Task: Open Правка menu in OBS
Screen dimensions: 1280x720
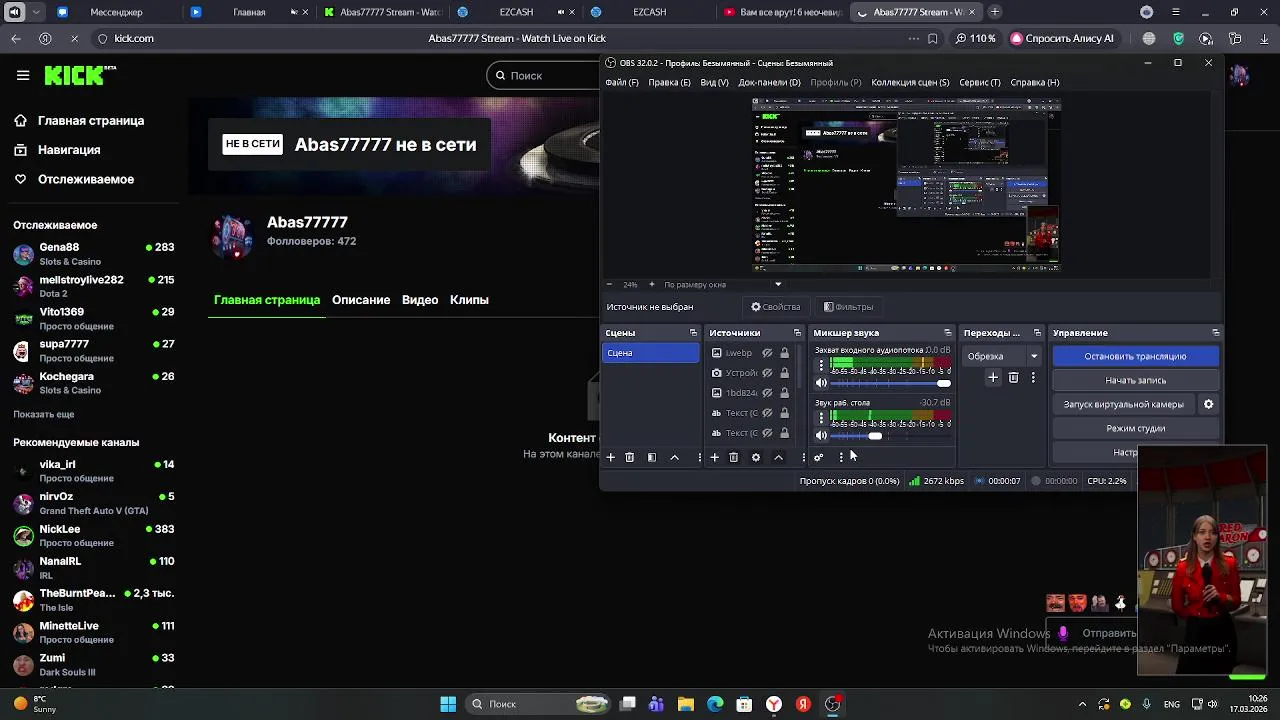Action: pyautogui.click(x=669, y=82)
